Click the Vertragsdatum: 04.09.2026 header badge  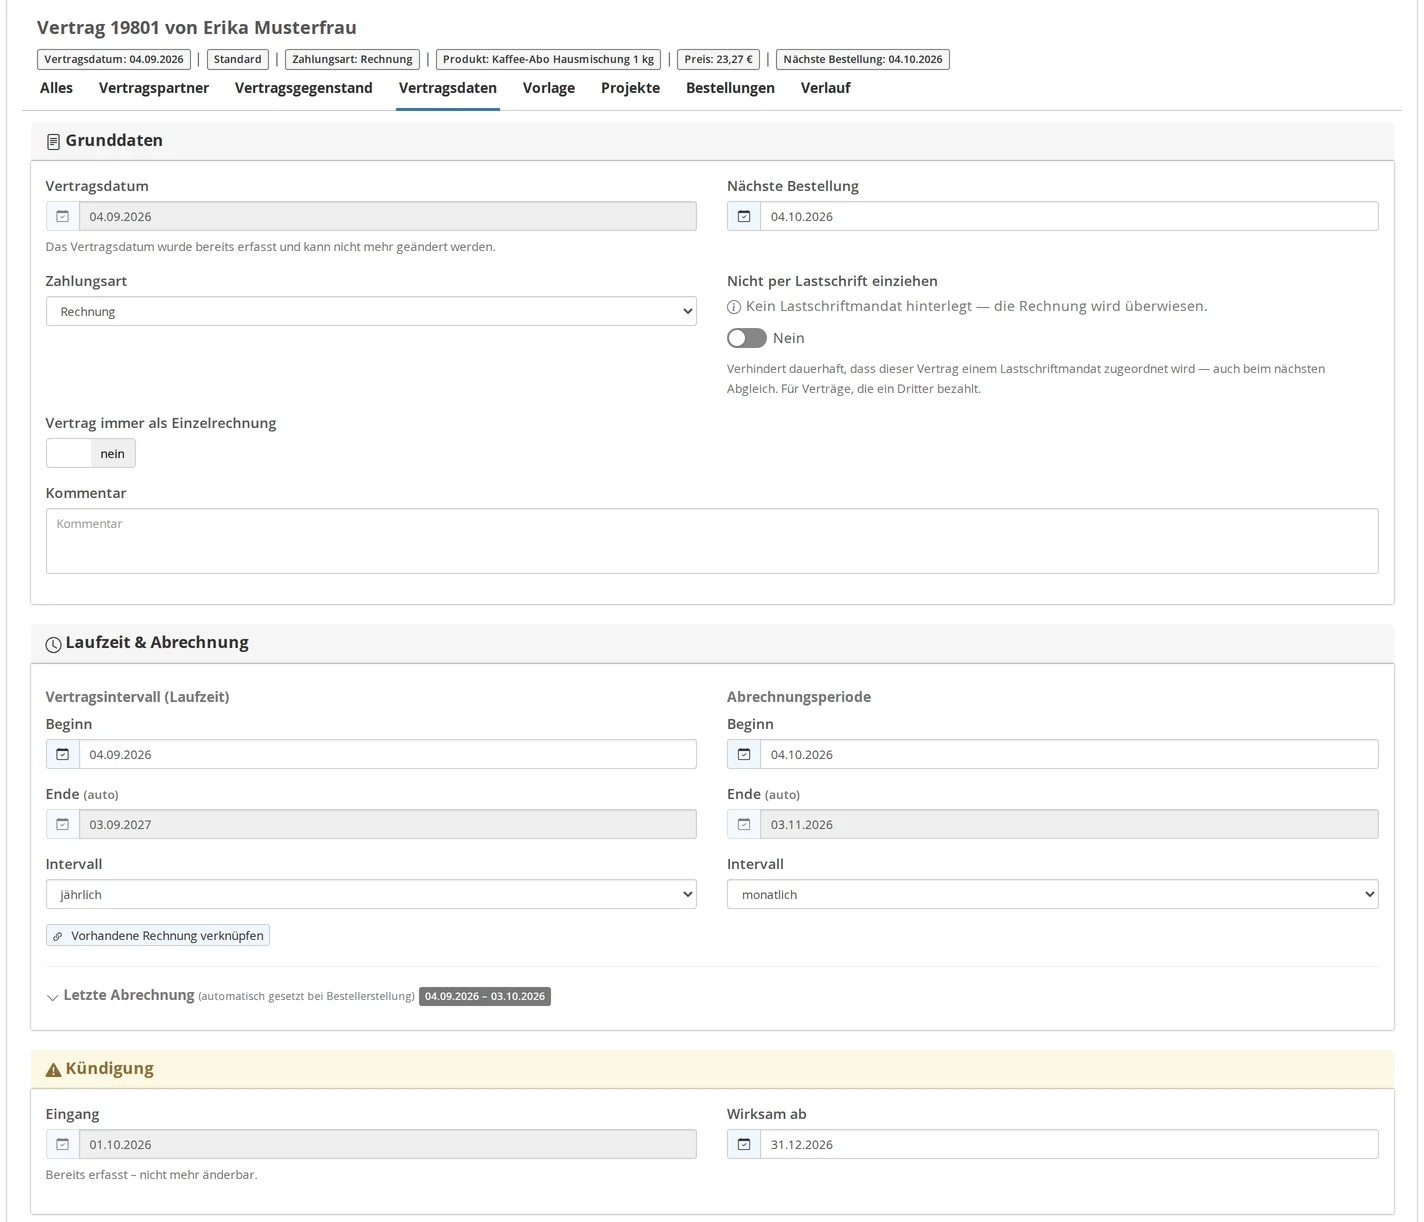(114, 59)
